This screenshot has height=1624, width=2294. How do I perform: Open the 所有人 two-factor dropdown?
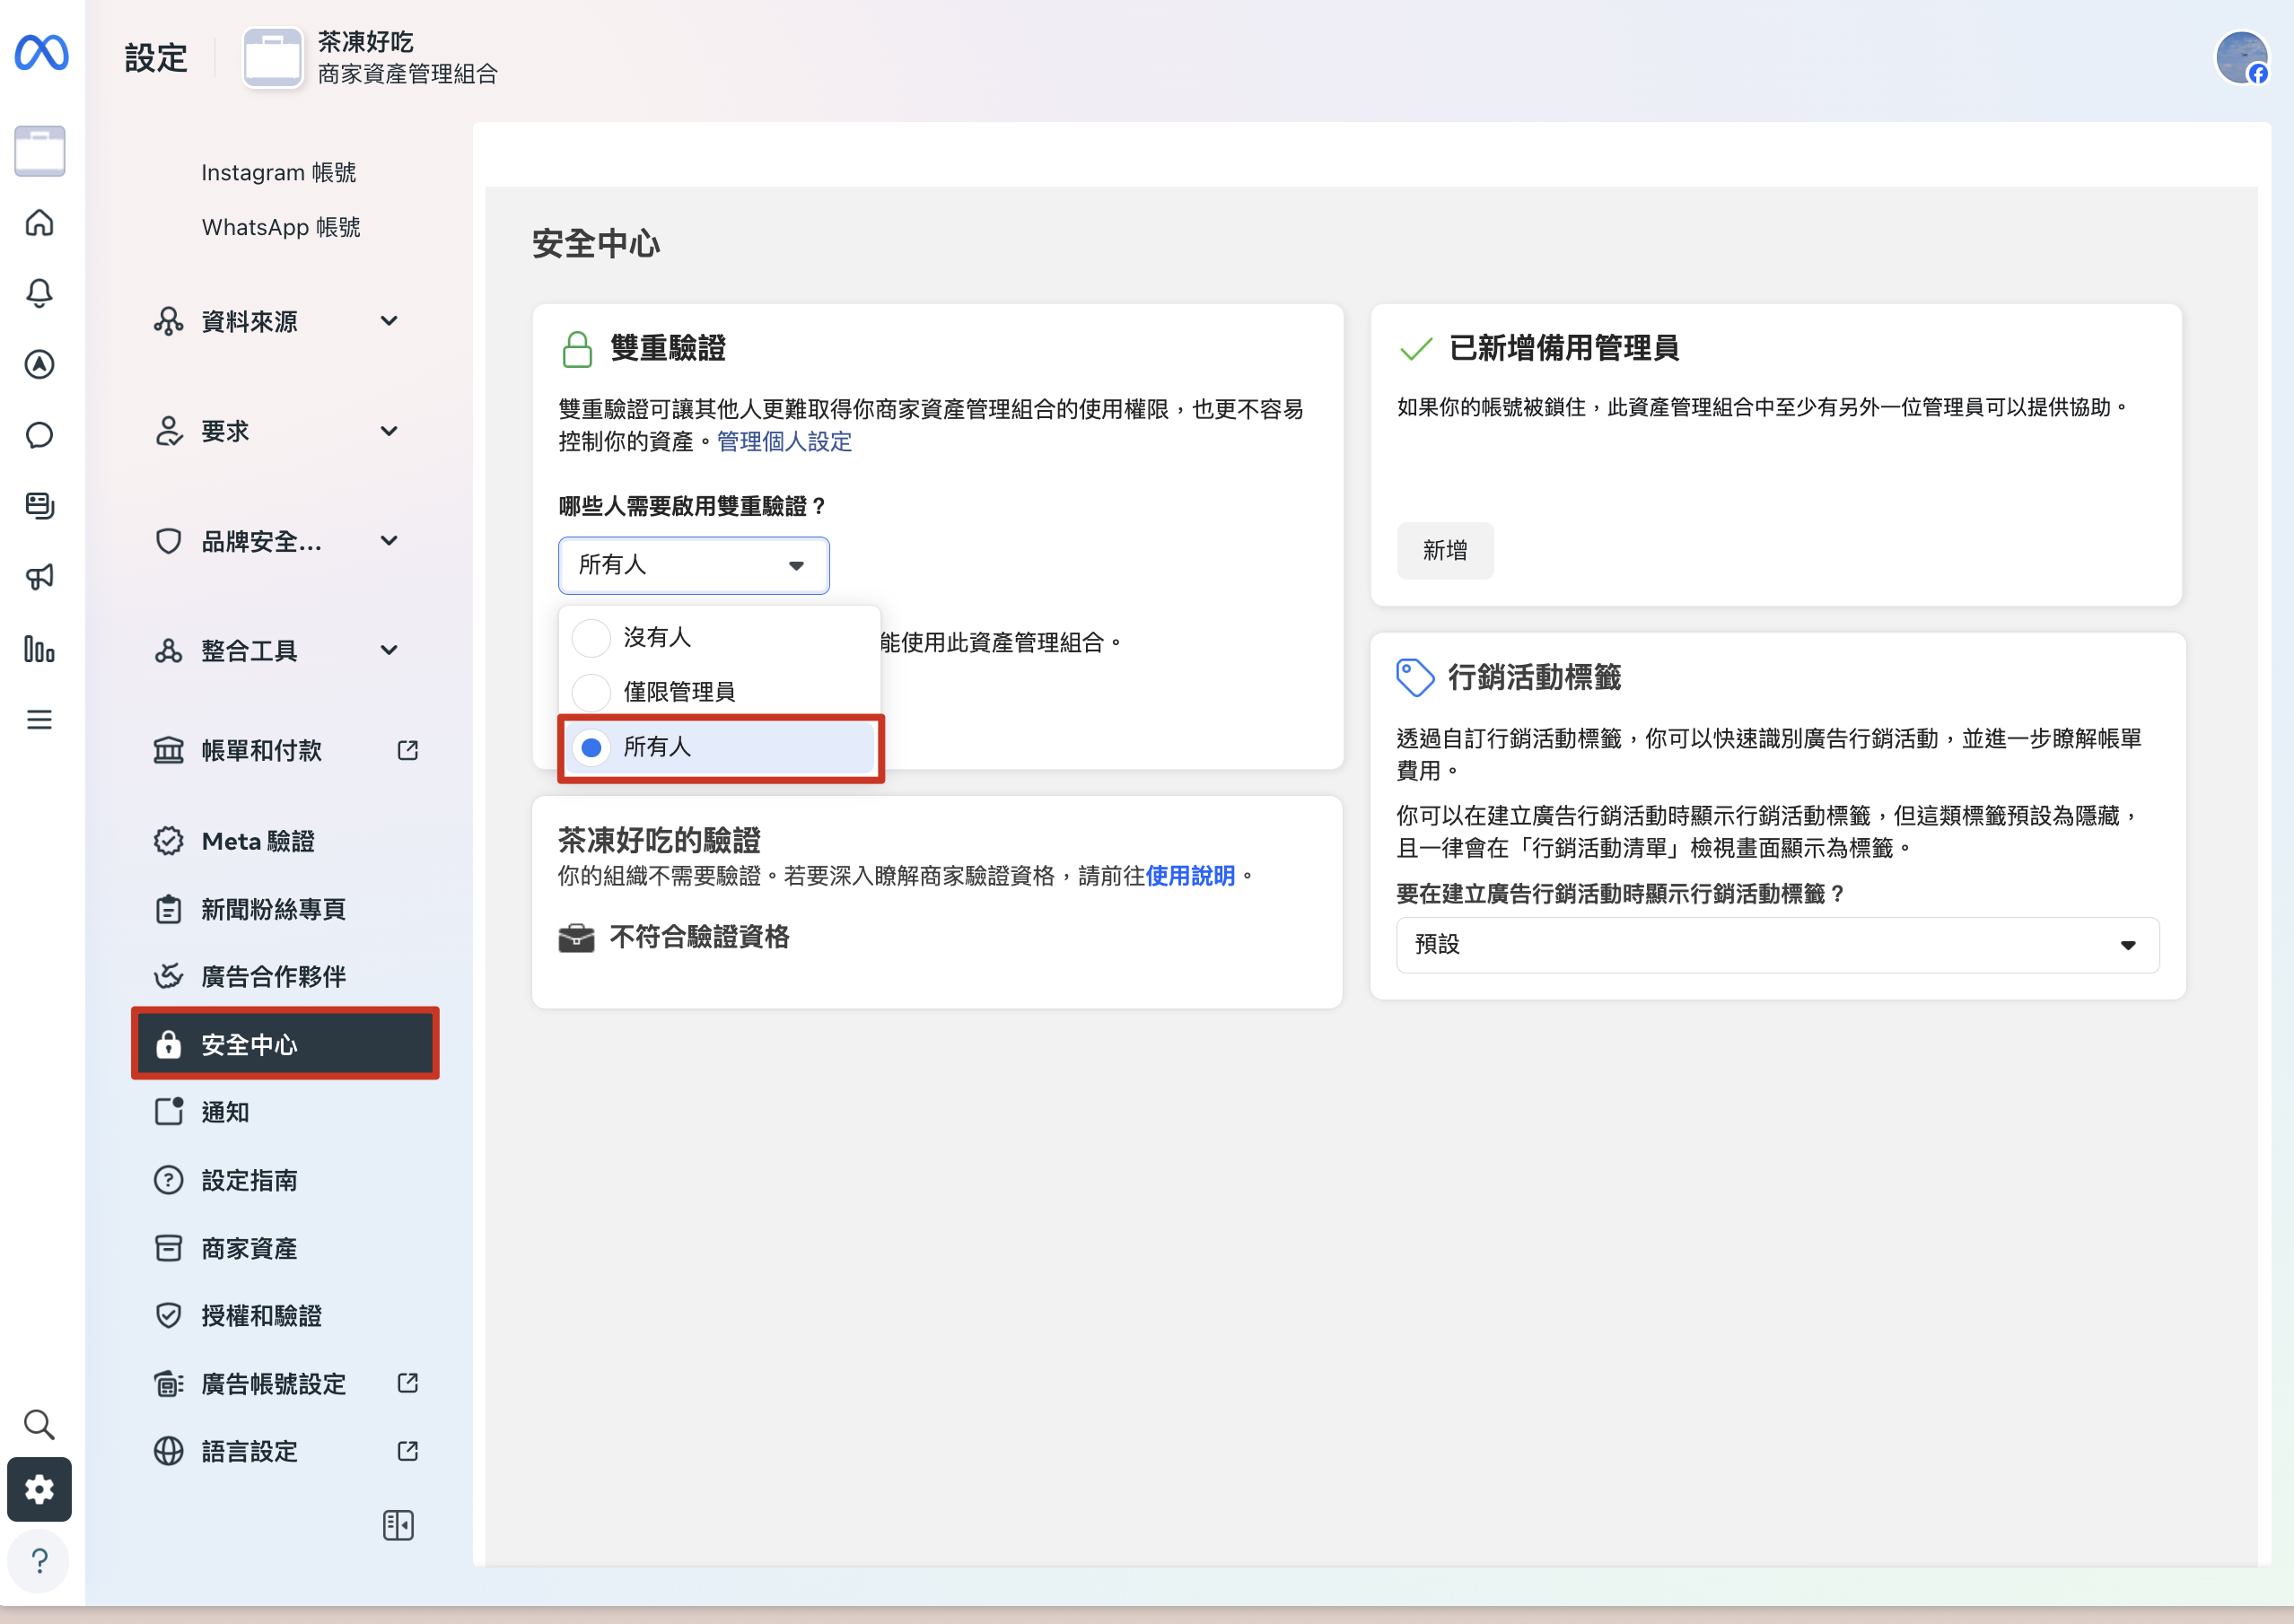693,565
